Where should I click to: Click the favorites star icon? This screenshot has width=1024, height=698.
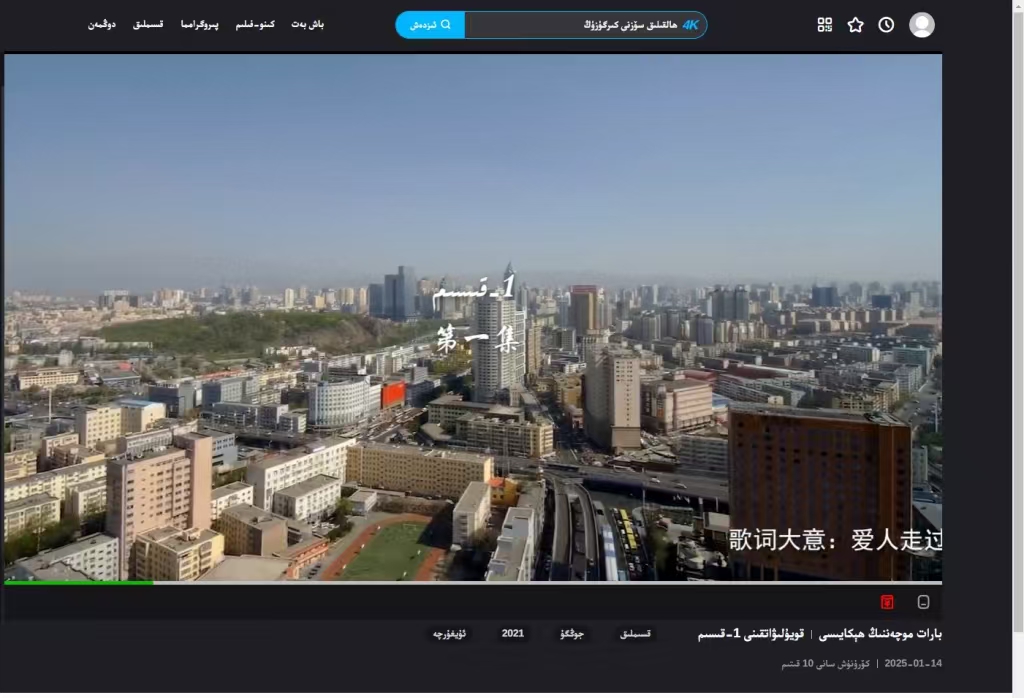855,25
